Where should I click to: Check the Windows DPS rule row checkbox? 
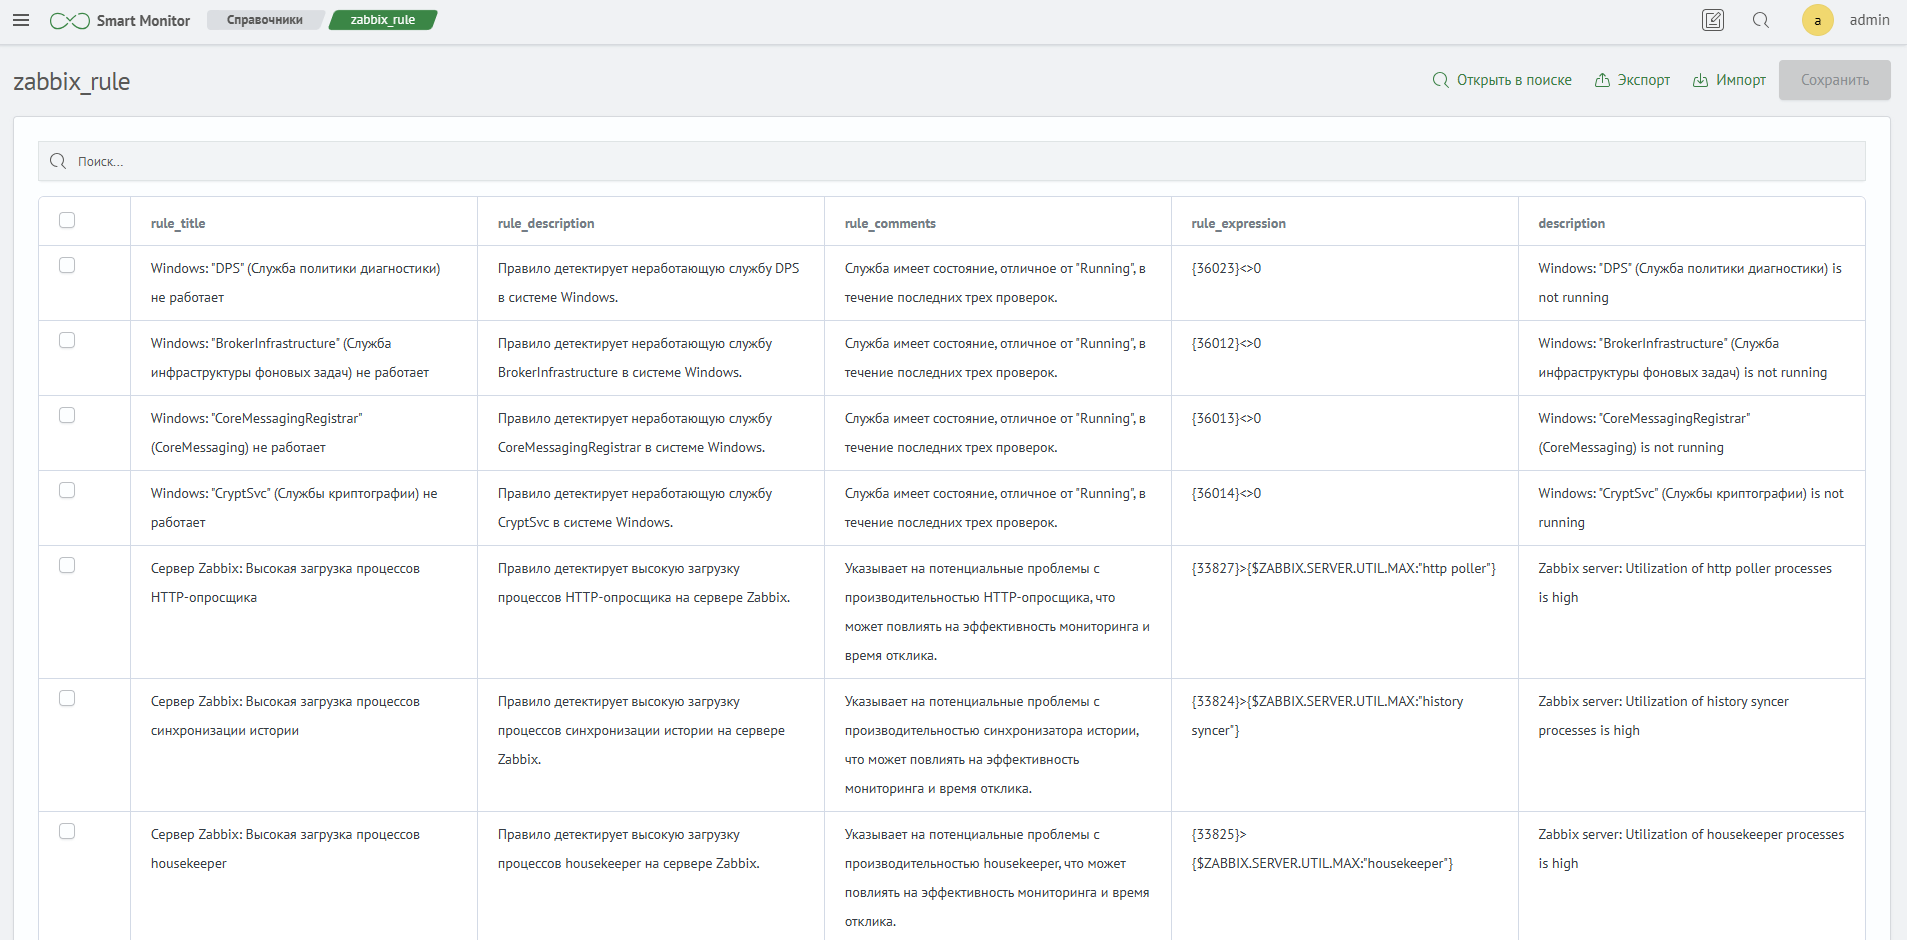67,265
